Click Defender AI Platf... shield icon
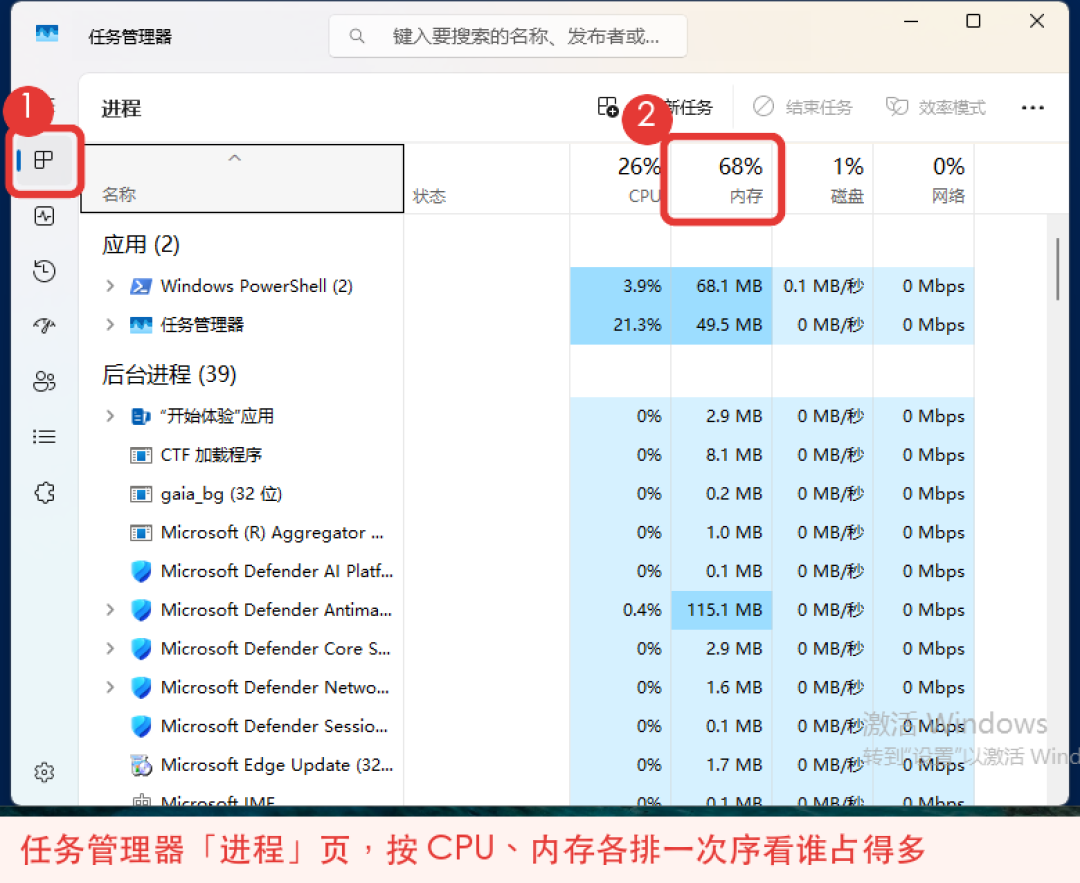Screen dimensions: 1080x883 (141, 571)
